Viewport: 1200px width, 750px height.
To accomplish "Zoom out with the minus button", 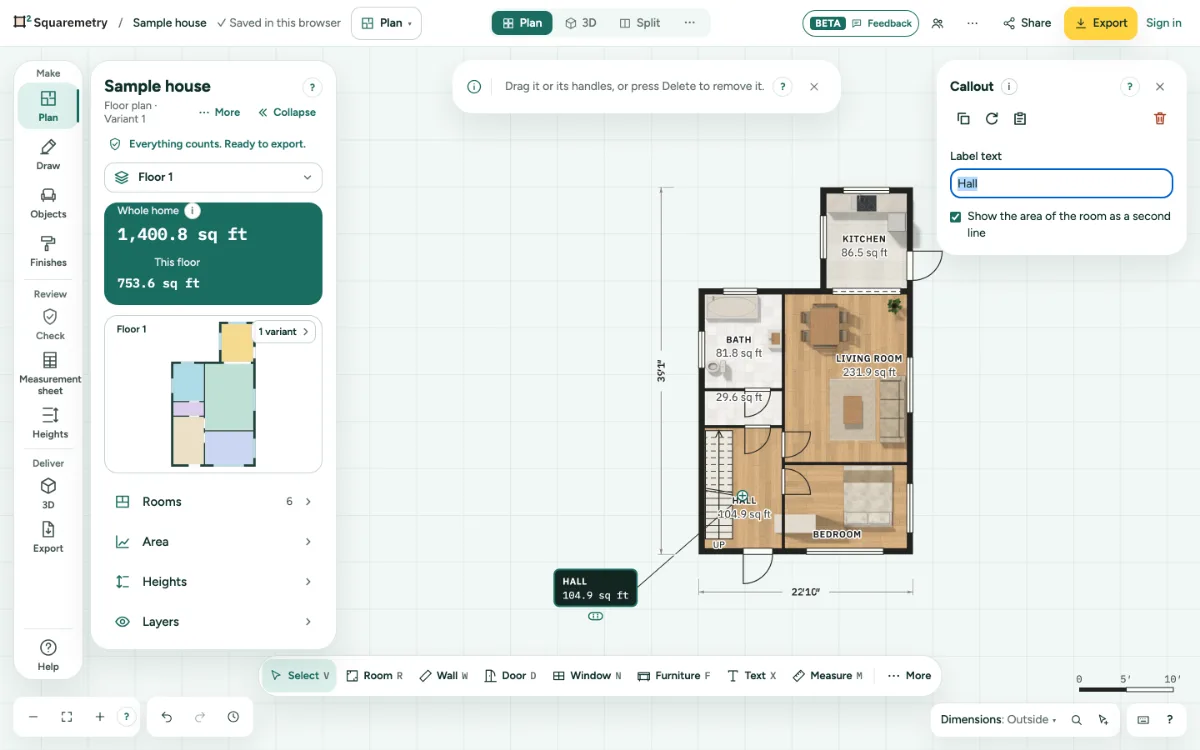I will [x=33, y=717].
